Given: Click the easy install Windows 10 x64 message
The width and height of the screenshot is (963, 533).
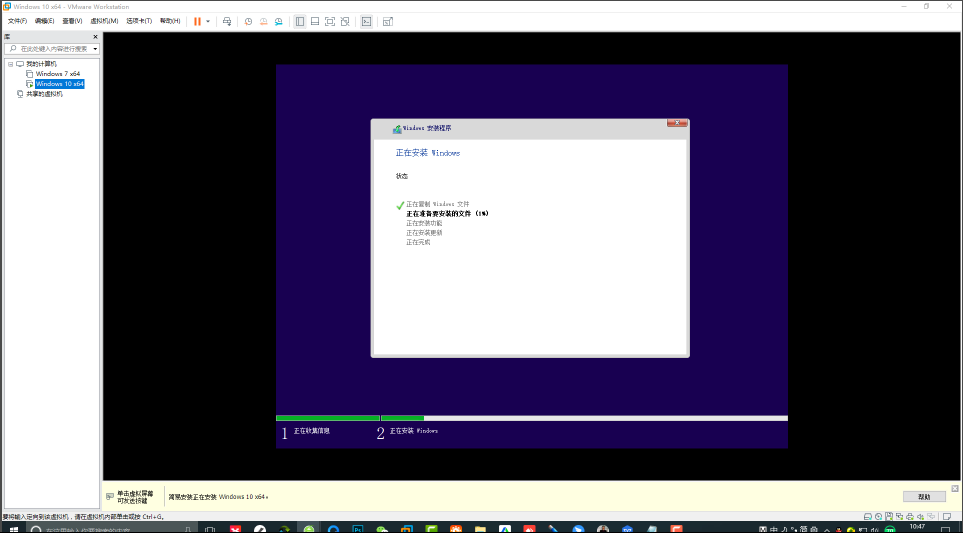Looking at the screenshot, I should 219,497.
